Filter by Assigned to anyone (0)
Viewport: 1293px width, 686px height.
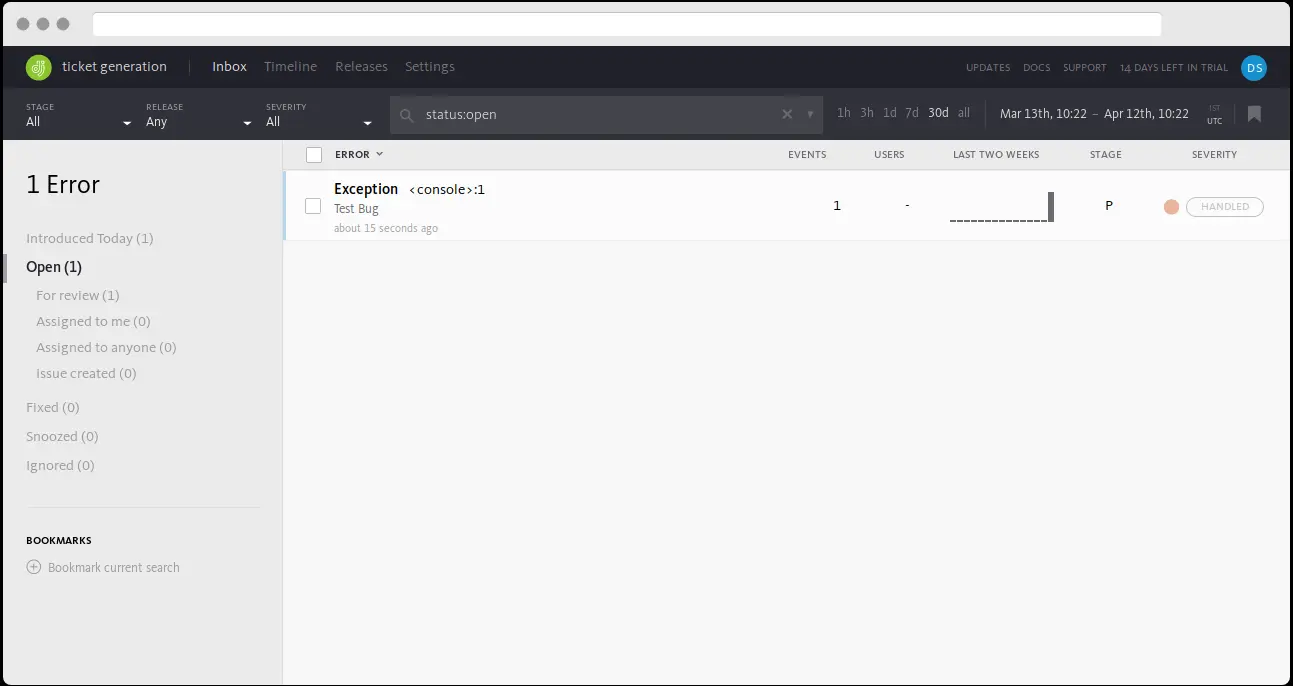point(106,347)
